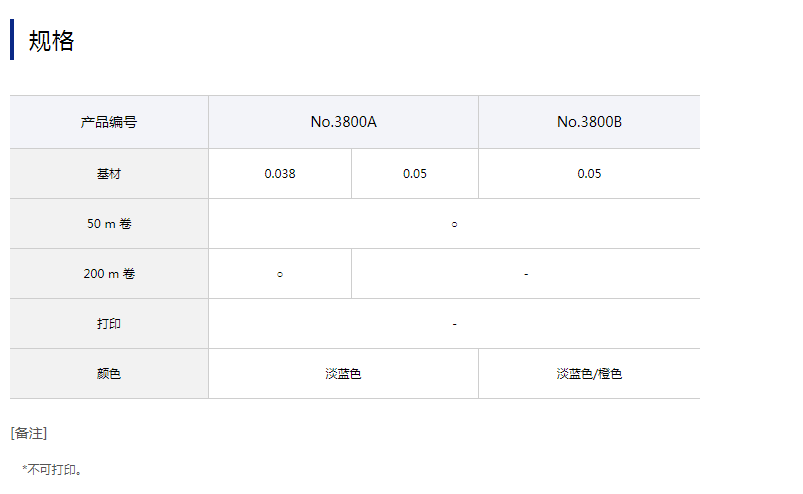Image resolution: width=803 pixels, height=494 pixels.
Task: Click the [备注] notes label
Action: tap(29, 433)
